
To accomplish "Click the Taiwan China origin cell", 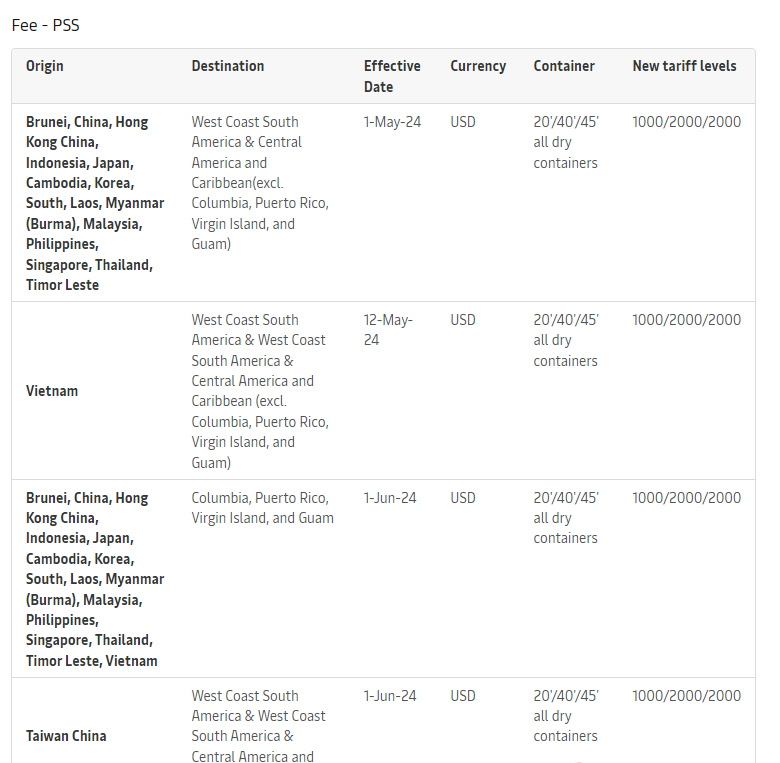I will point(66,736).
